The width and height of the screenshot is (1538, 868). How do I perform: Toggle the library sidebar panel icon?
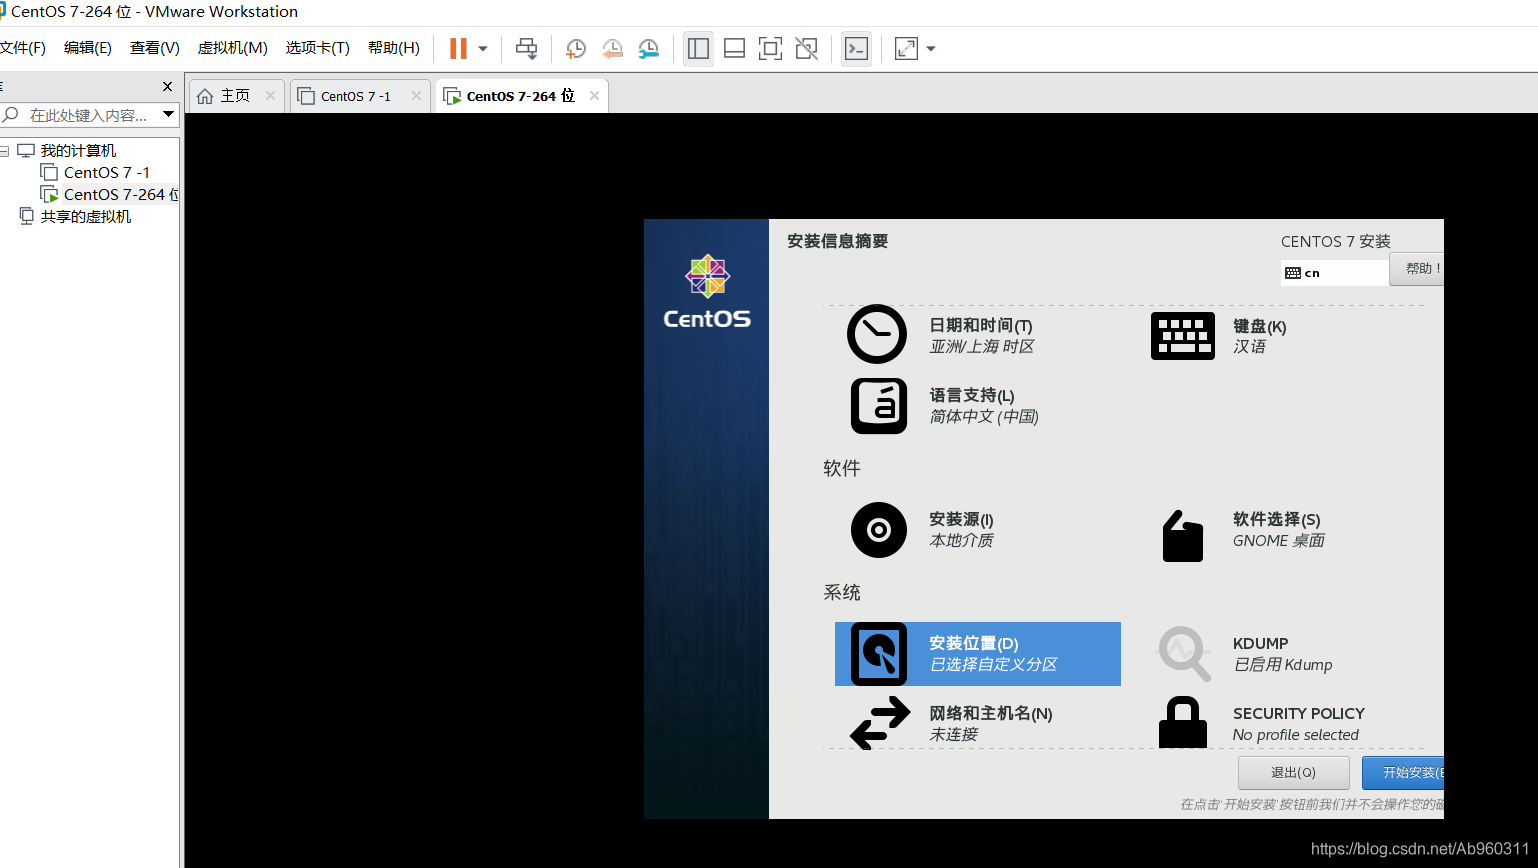tap(698, 48)
